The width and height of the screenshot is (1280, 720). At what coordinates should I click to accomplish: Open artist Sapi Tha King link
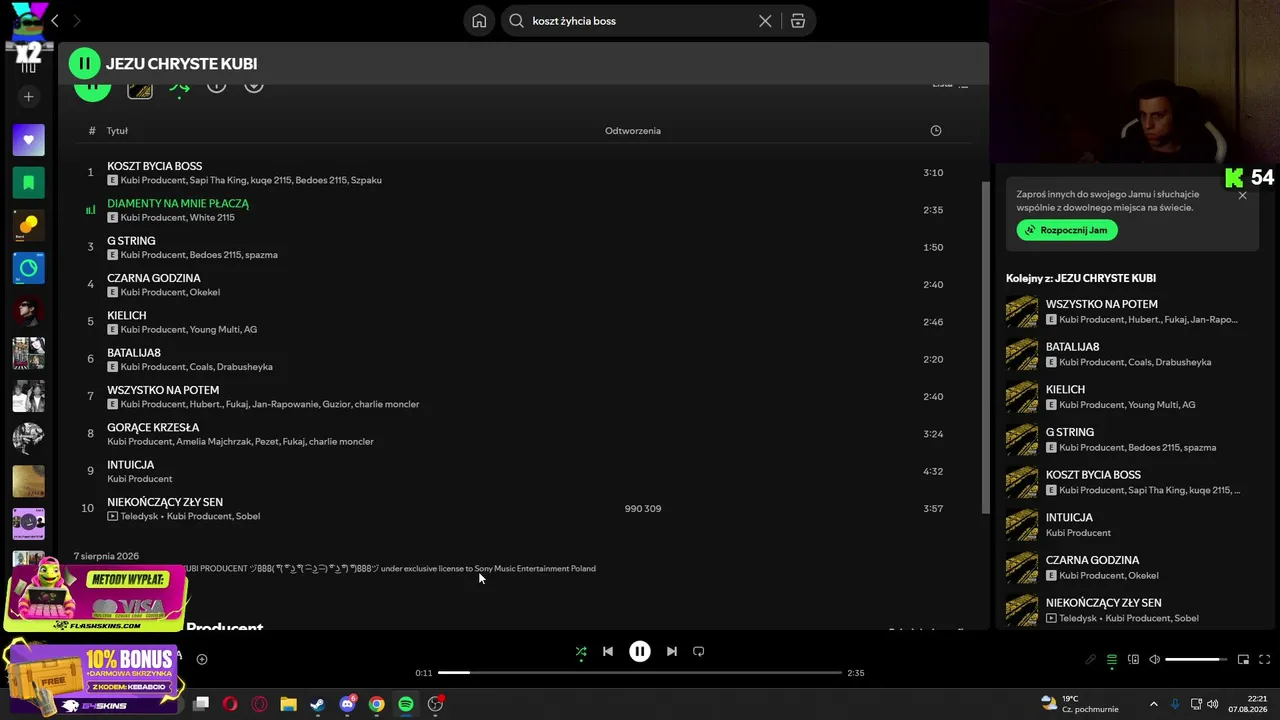[x=217, y=180]
